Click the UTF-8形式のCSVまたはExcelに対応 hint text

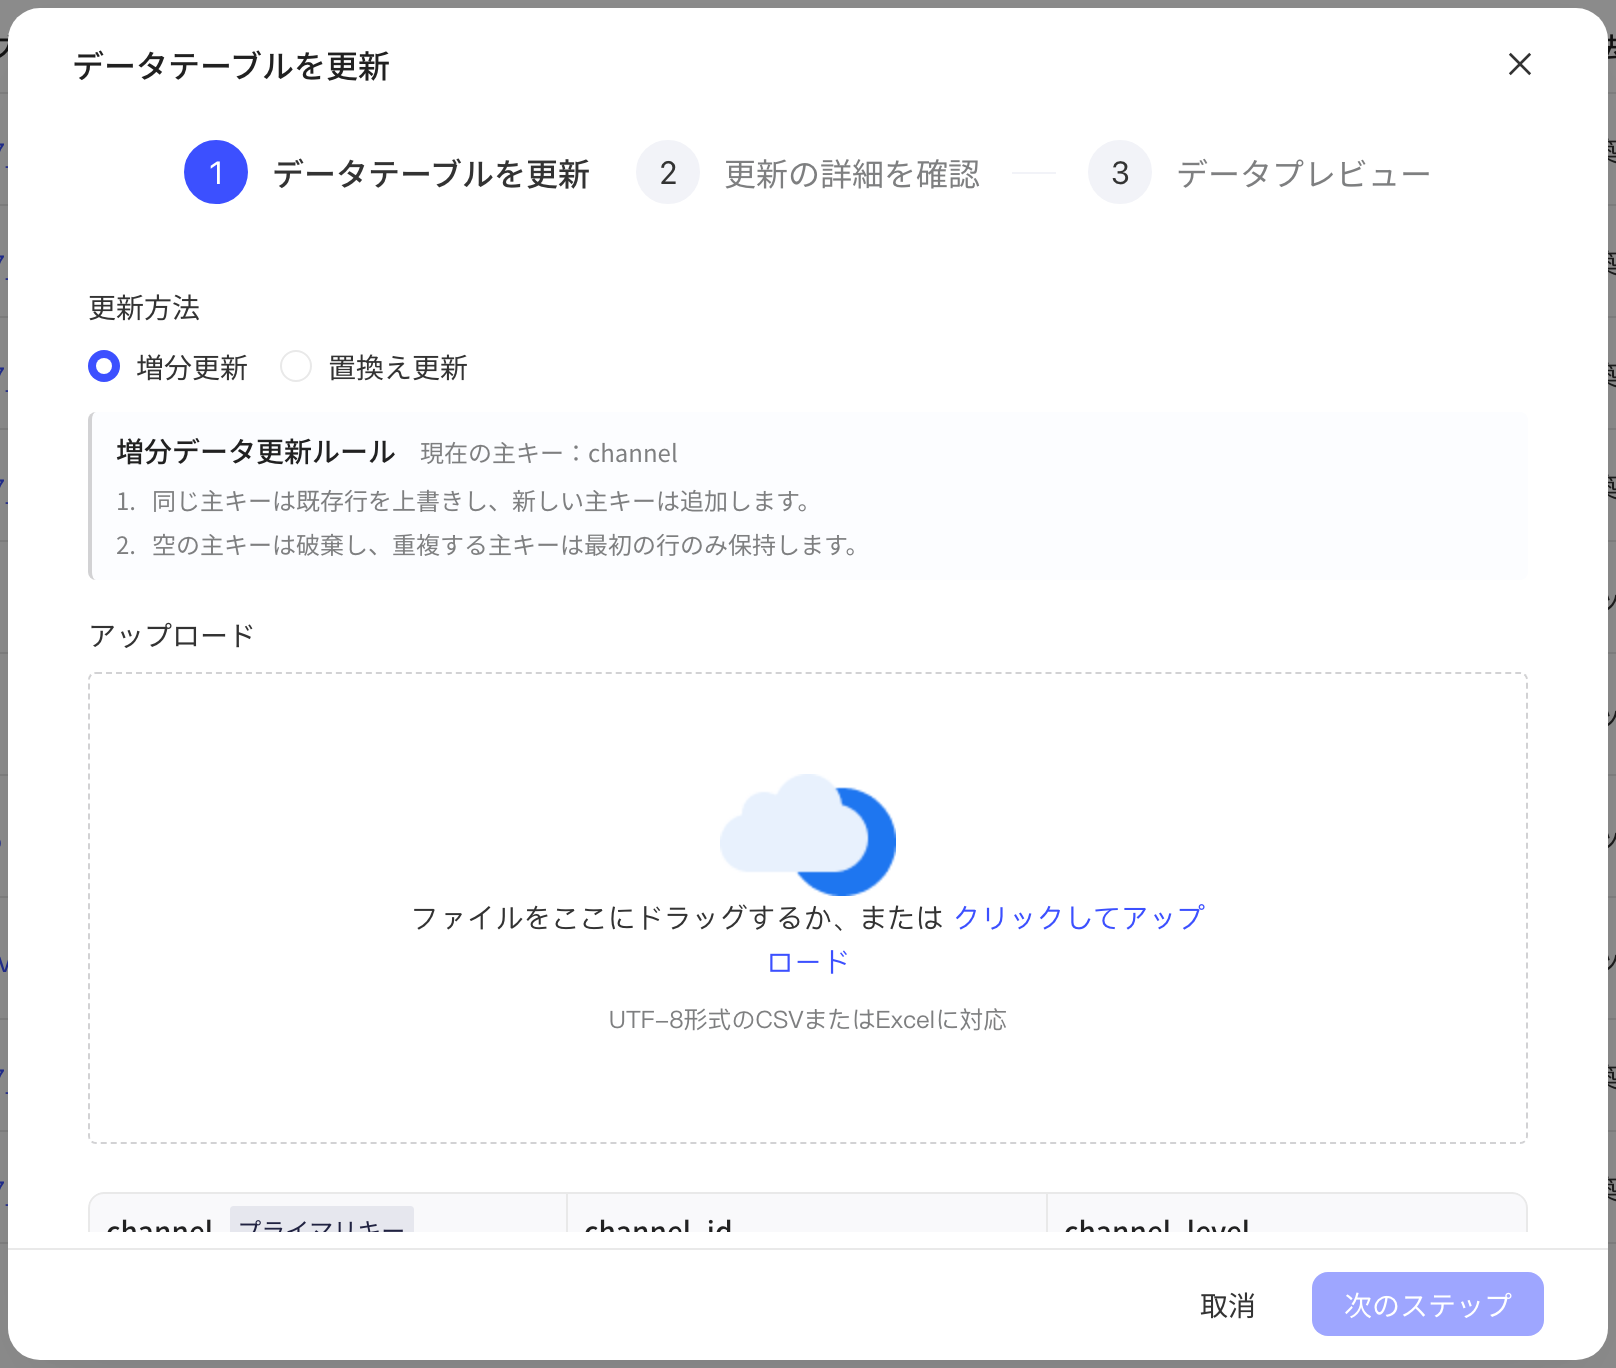coord(808,1020)
